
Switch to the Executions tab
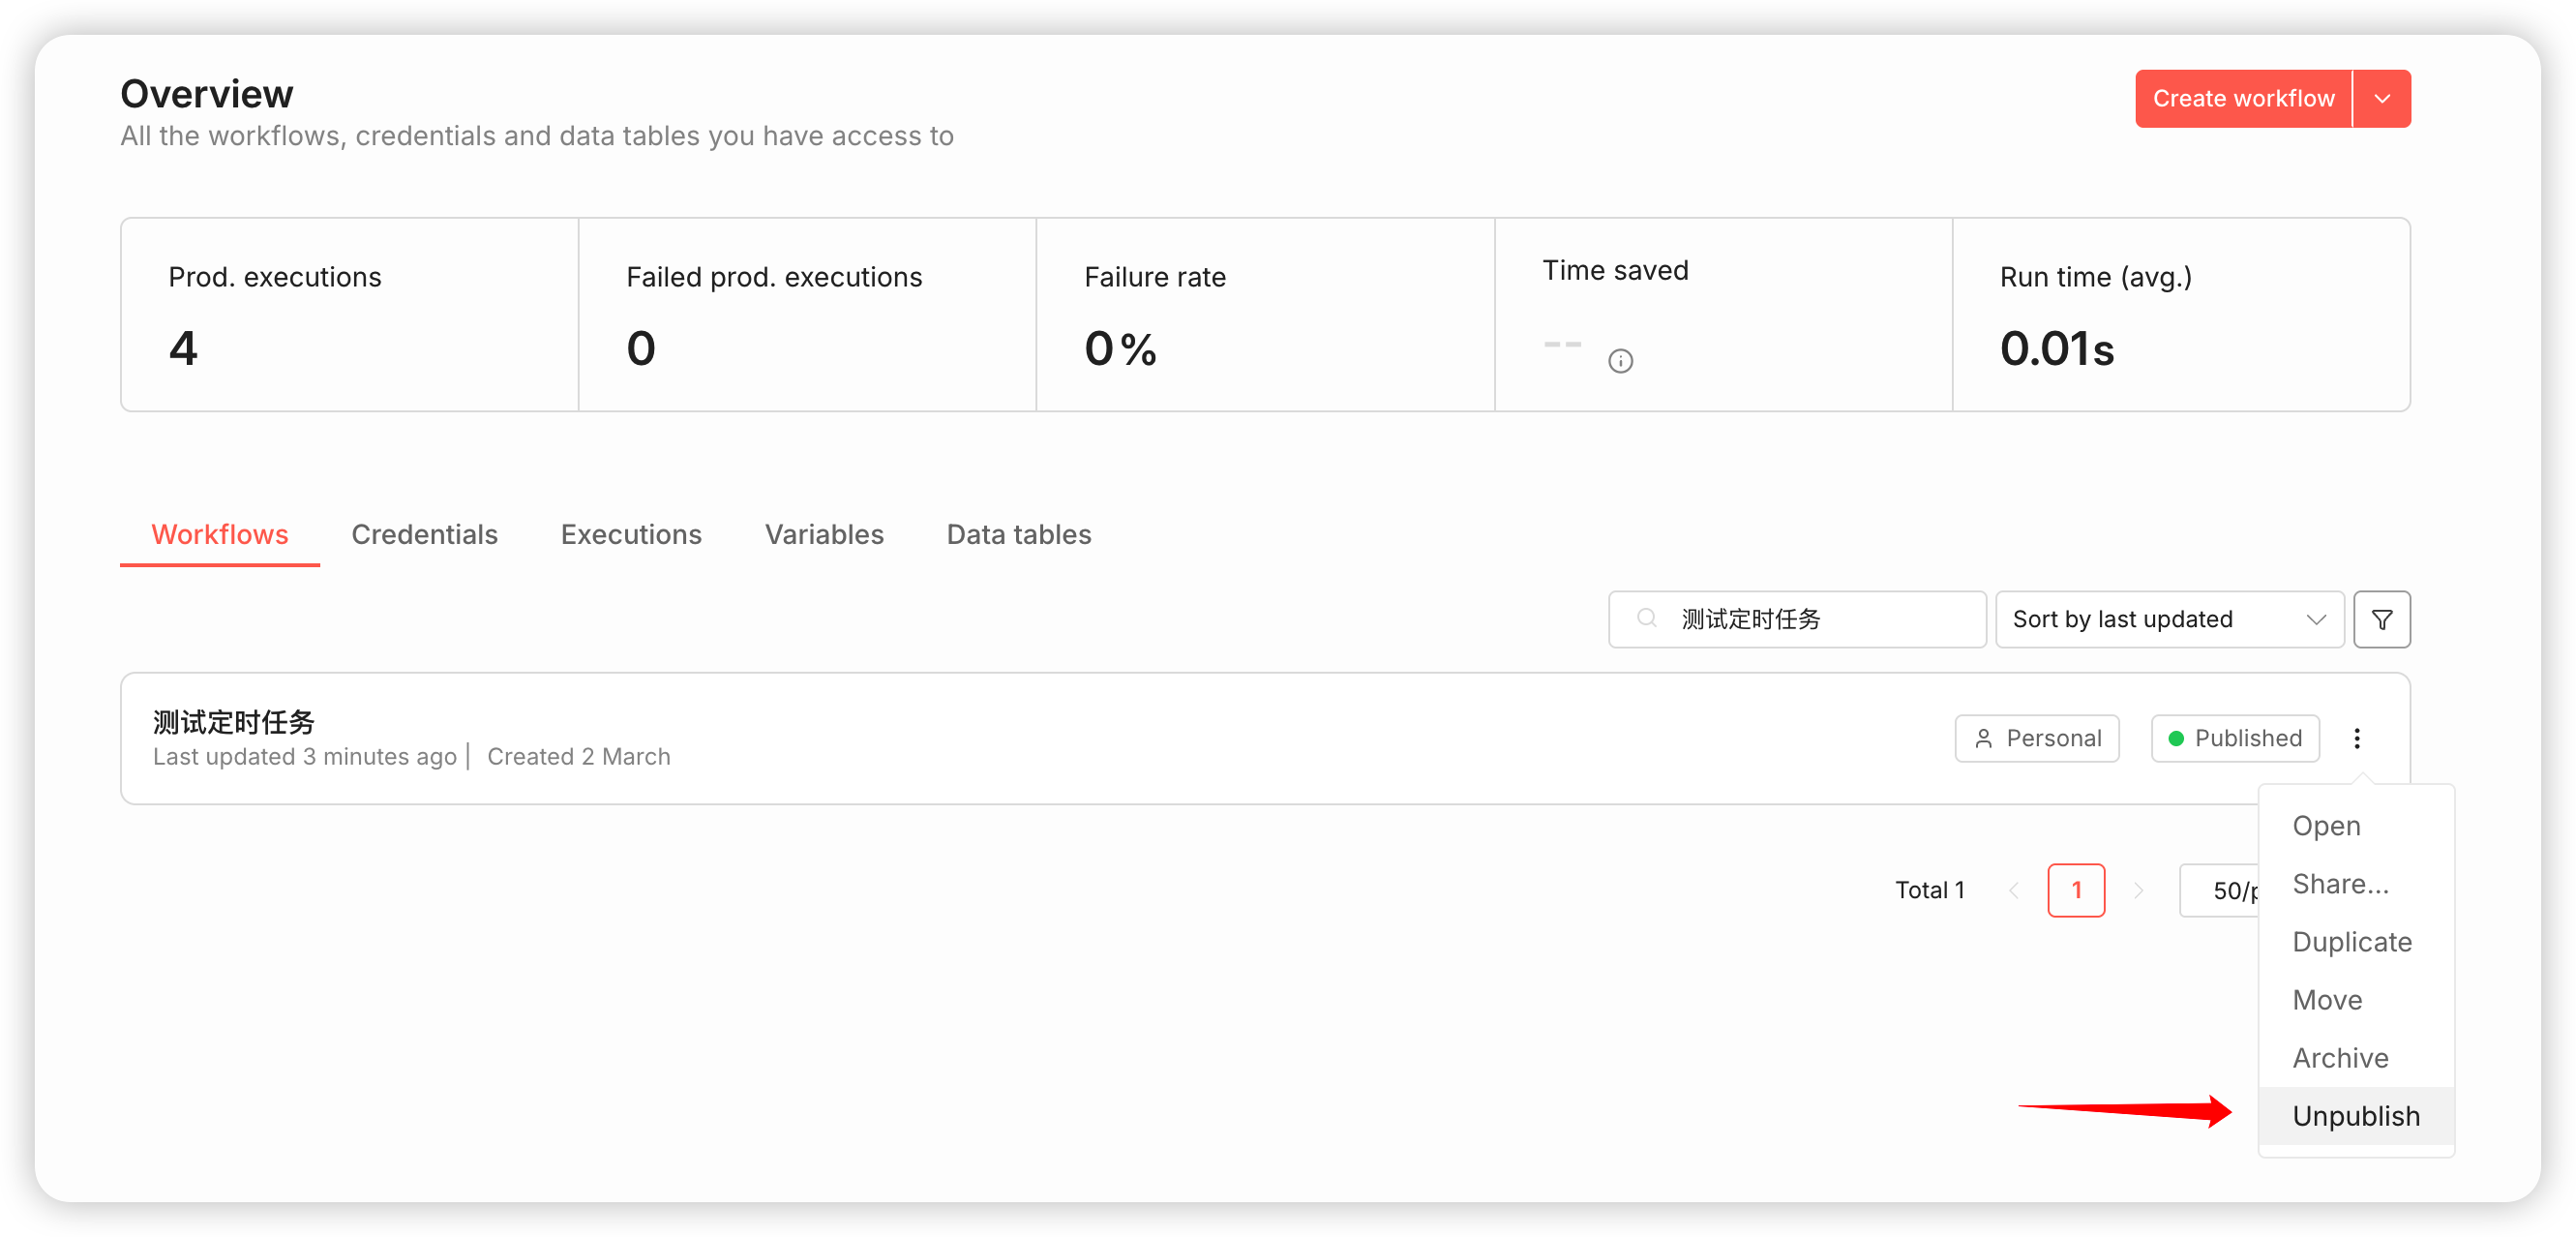[x=631, y=535]
